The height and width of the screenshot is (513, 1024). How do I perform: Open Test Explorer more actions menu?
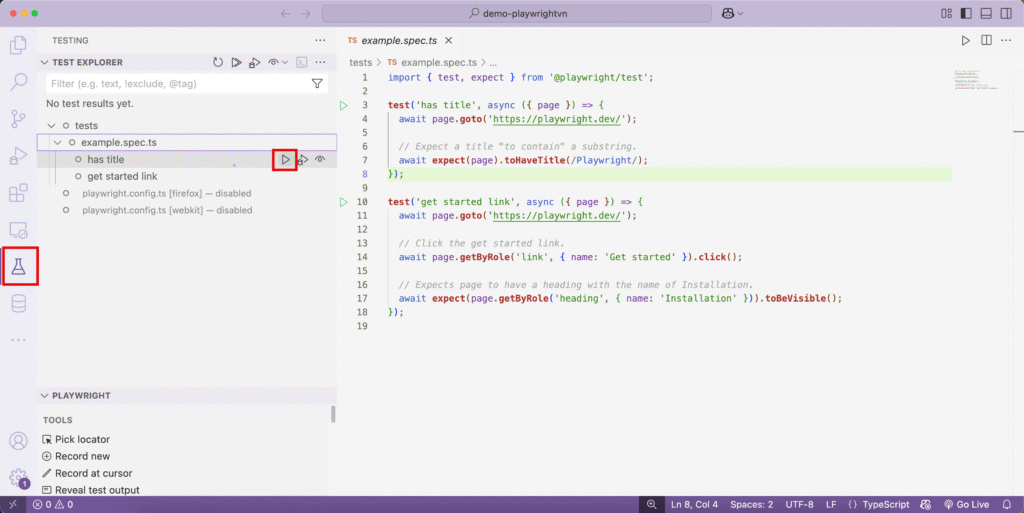pos(320,62)
